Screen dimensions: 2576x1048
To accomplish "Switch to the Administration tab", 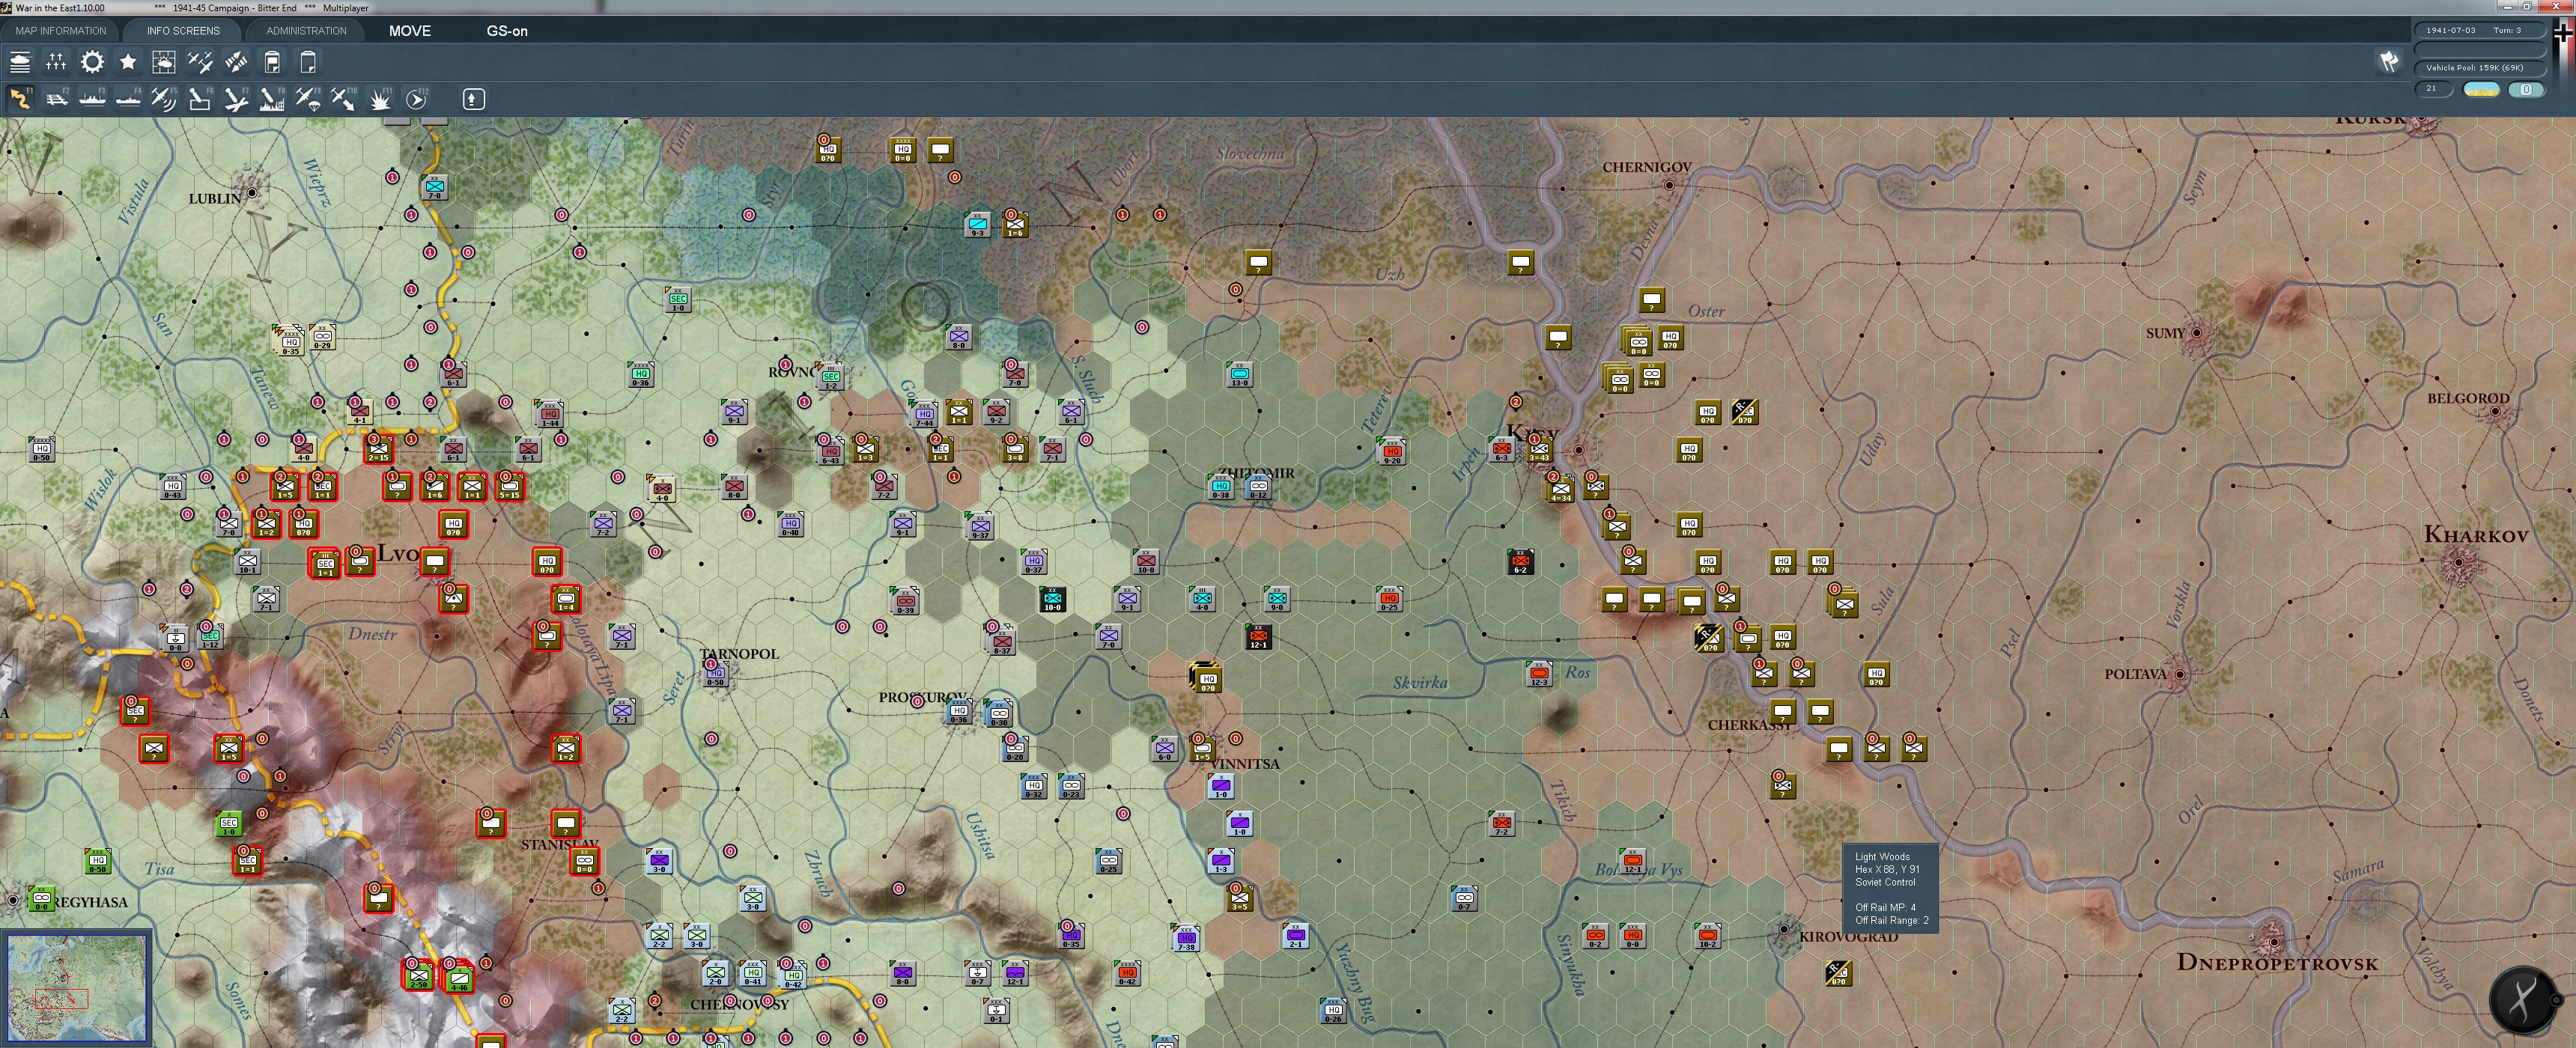I will (x=306, y=31).
